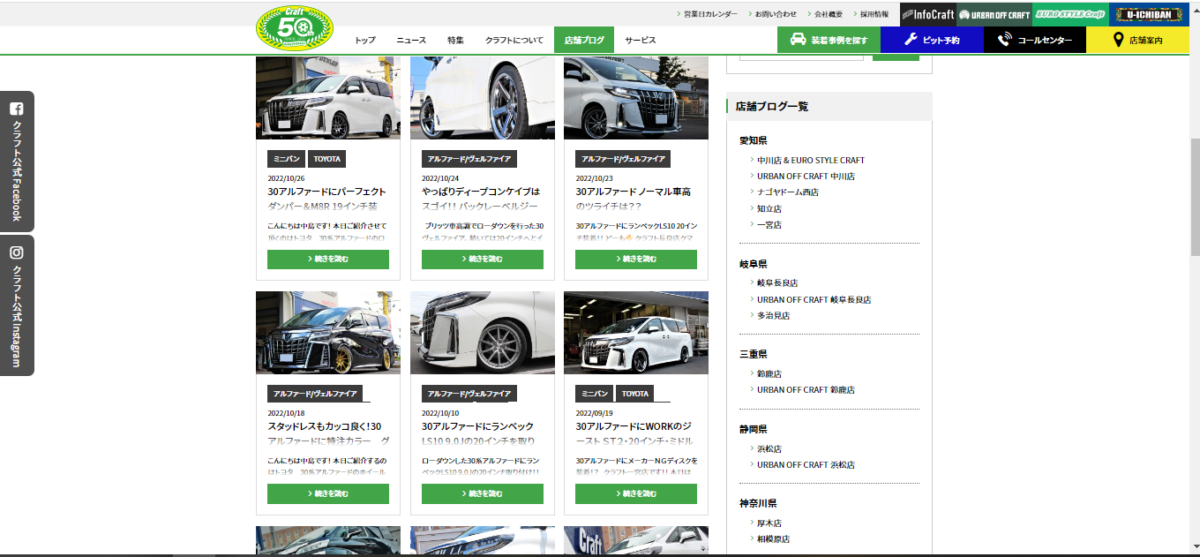Open the 営業日カレンダー link
This screenshot has height=557, width=1200.
click(x=710, y=14)
